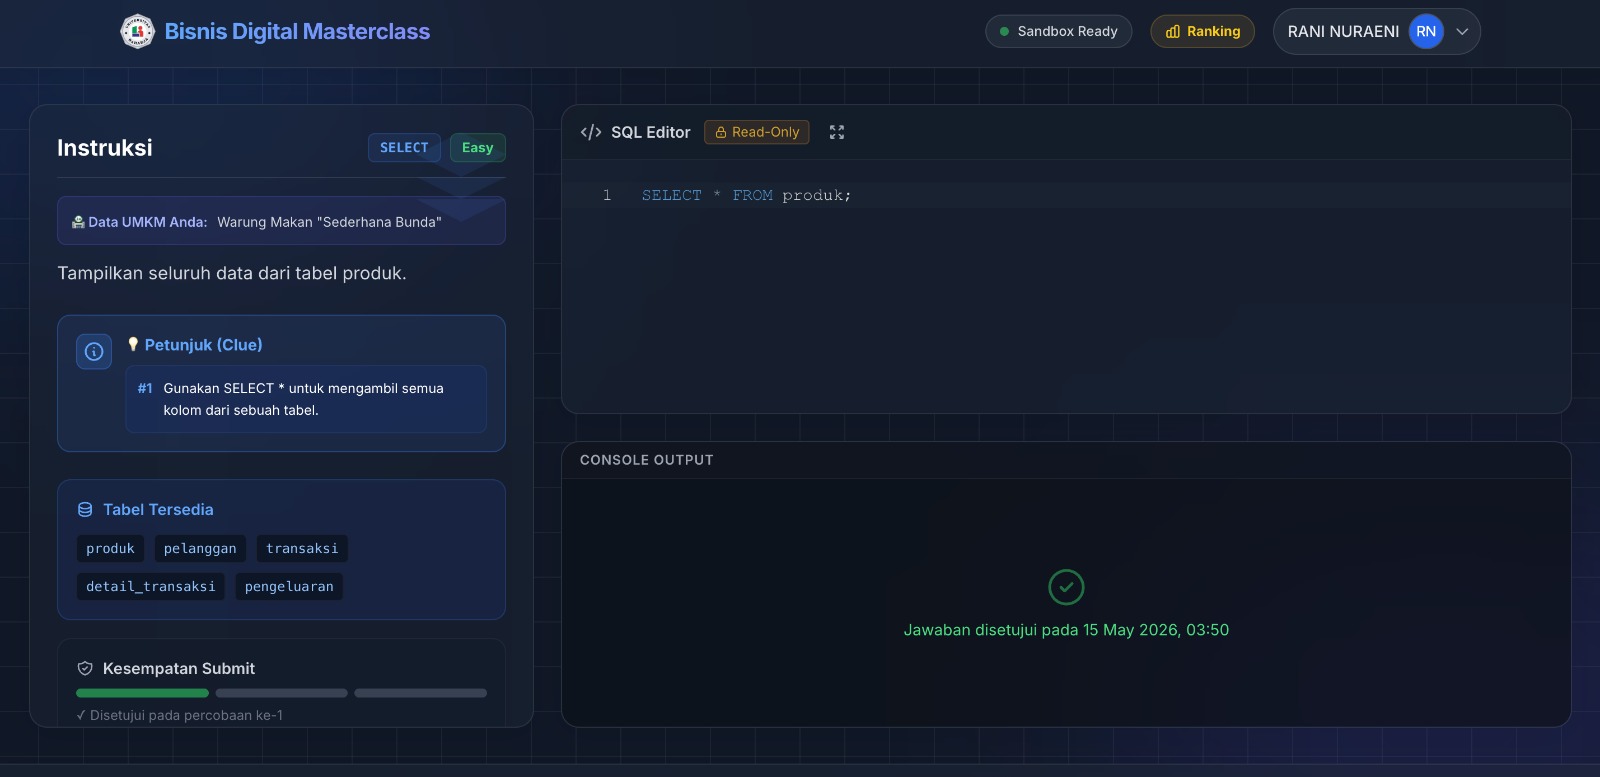Viewport: 1600px width, 777px height.
Task: Click the produk table chip
Action: coord(110,548)
